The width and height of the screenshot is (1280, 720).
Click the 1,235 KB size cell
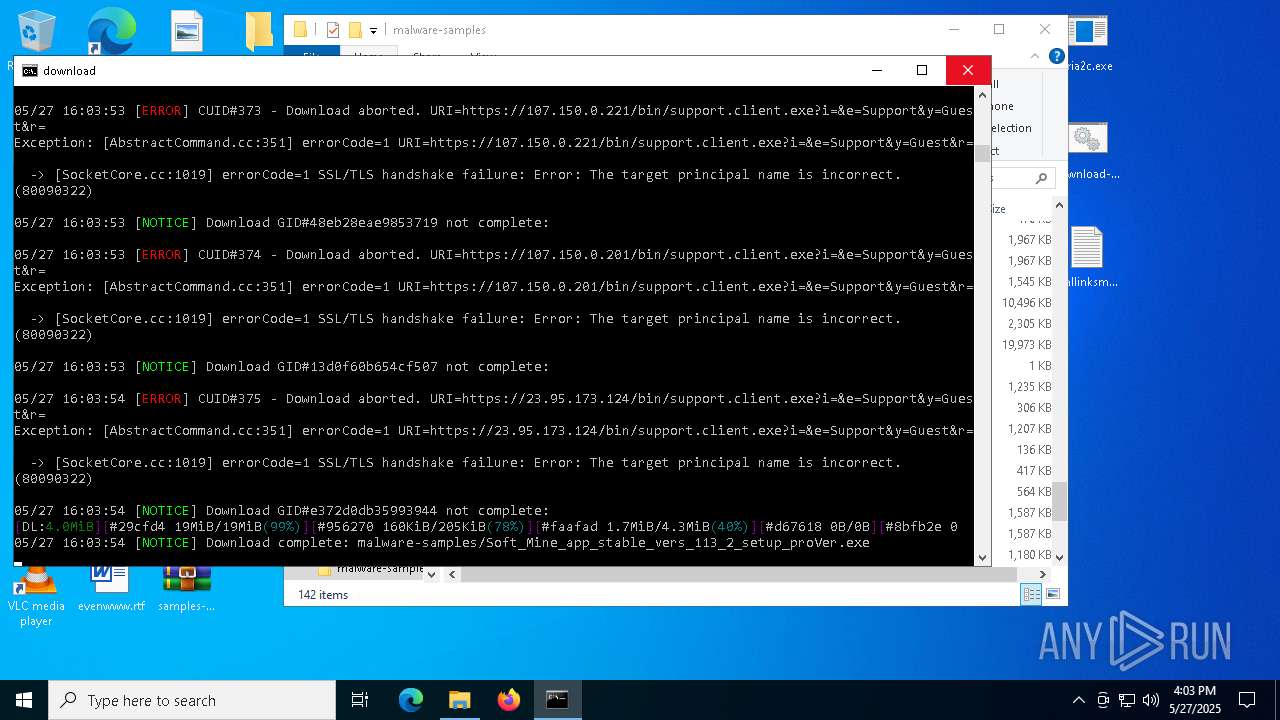pyautogui.click(x=1029, y=387)
